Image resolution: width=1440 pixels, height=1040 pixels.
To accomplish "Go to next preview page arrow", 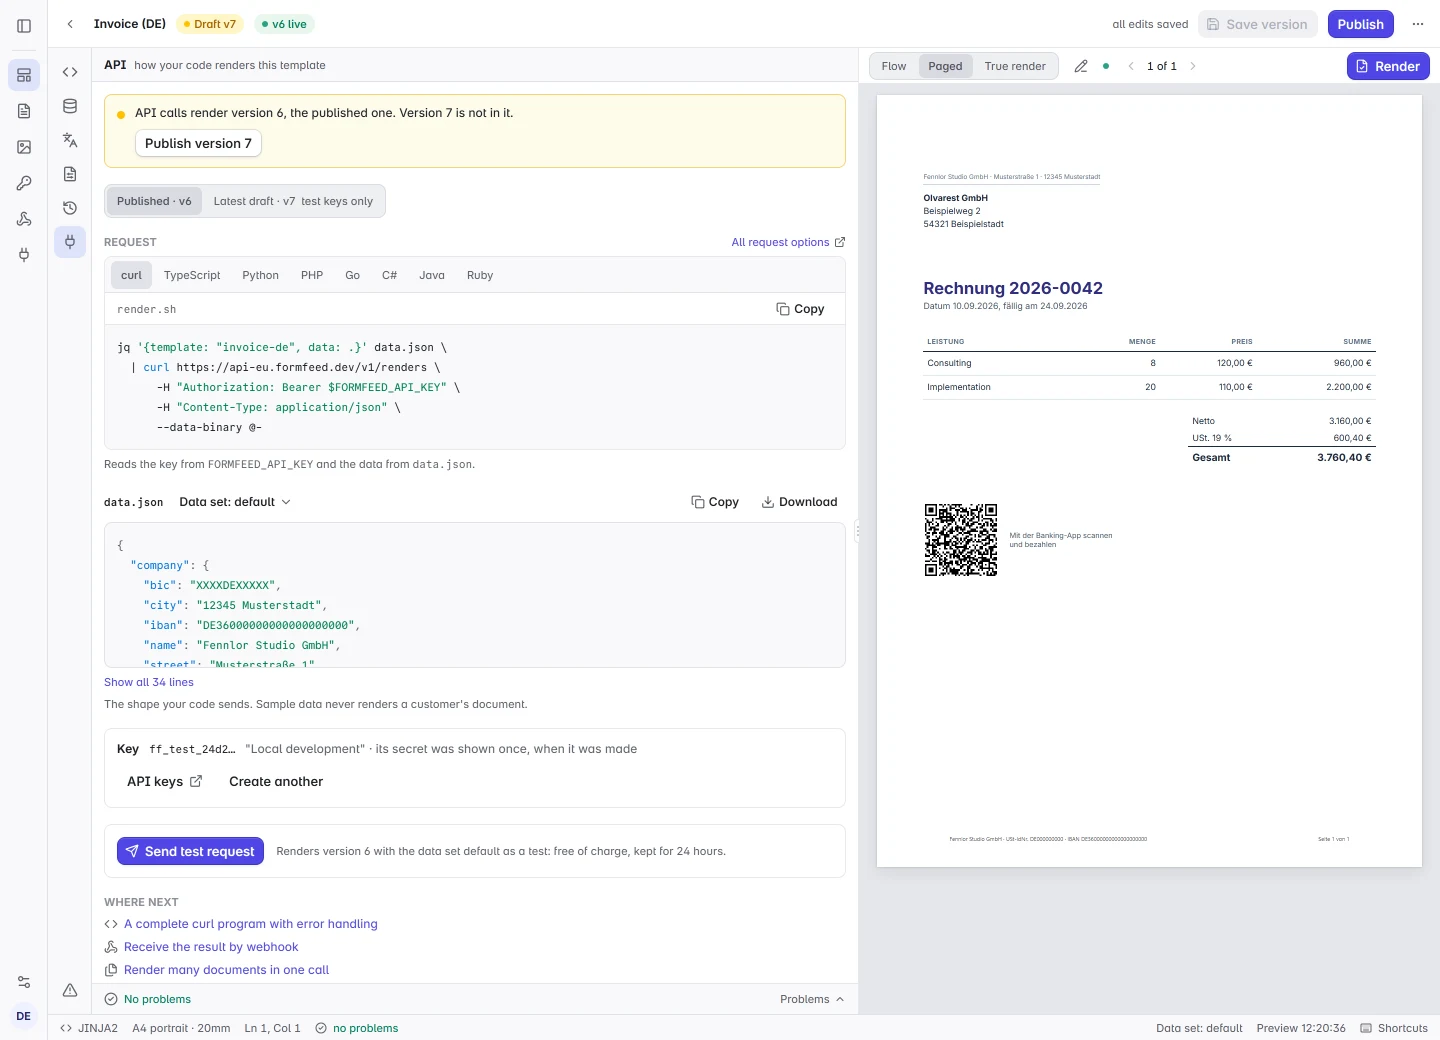I will click(x=1193, y=66).
